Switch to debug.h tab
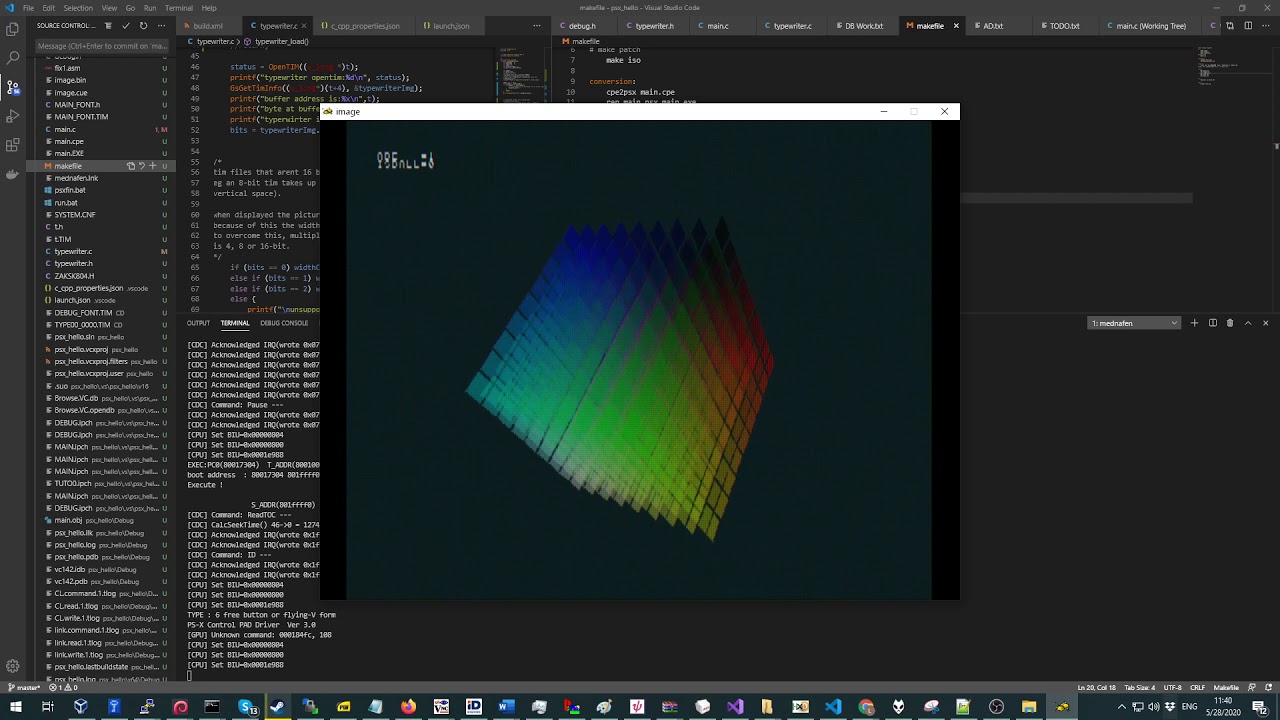This screenshot has width=1280, height=720. click(582, 26)
